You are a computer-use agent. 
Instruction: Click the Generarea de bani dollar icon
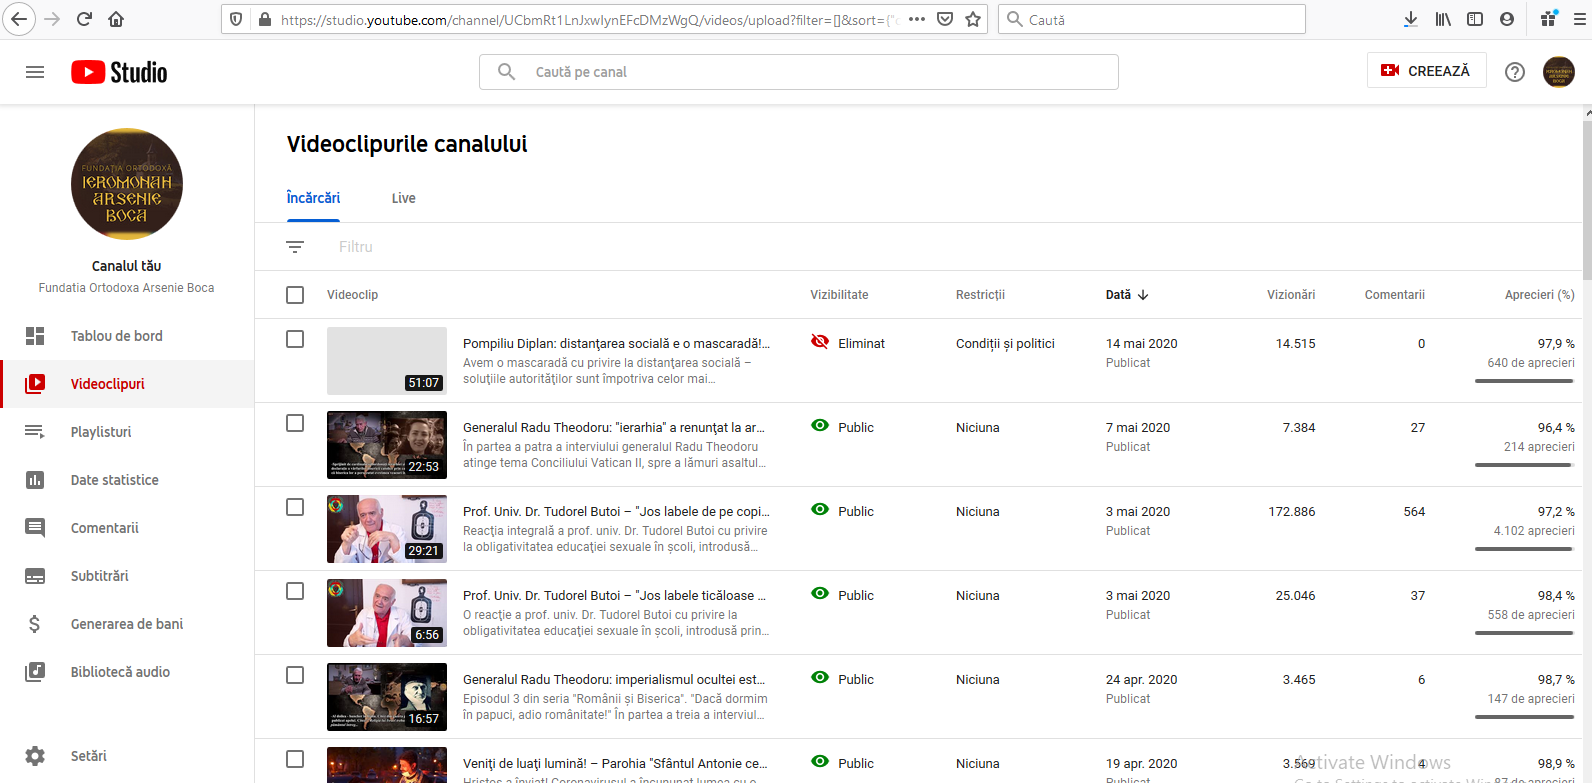(x=35, y=624)
